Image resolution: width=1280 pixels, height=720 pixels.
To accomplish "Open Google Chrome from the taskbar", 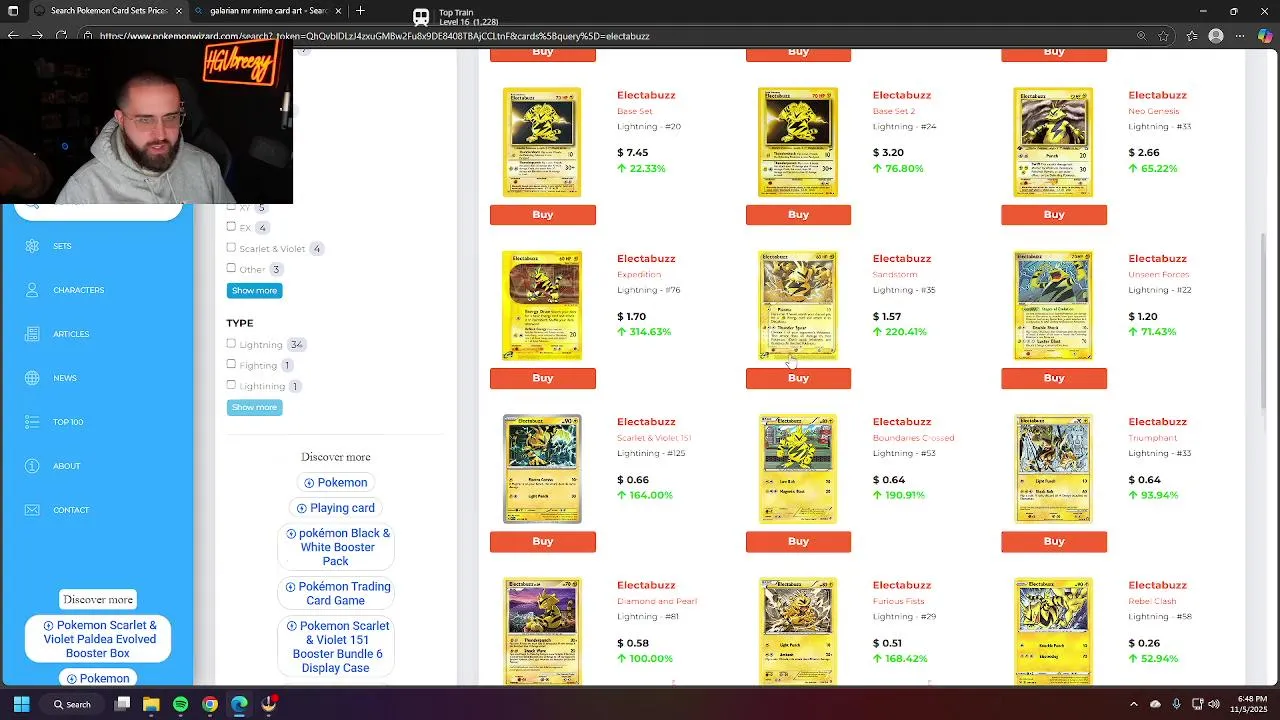I will click(209, 704).
